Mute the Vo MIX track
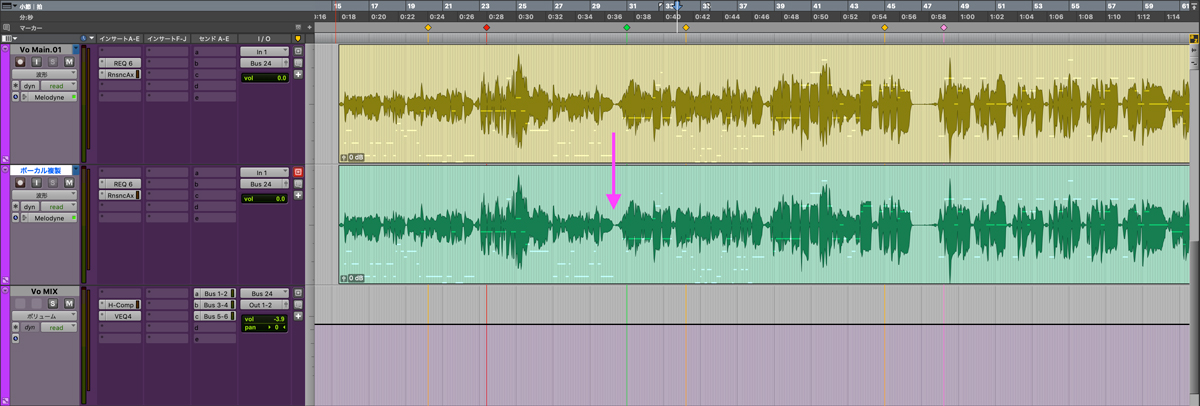Screen dimensions: 1200x406 pyautogui.click(x=69, y=303)
